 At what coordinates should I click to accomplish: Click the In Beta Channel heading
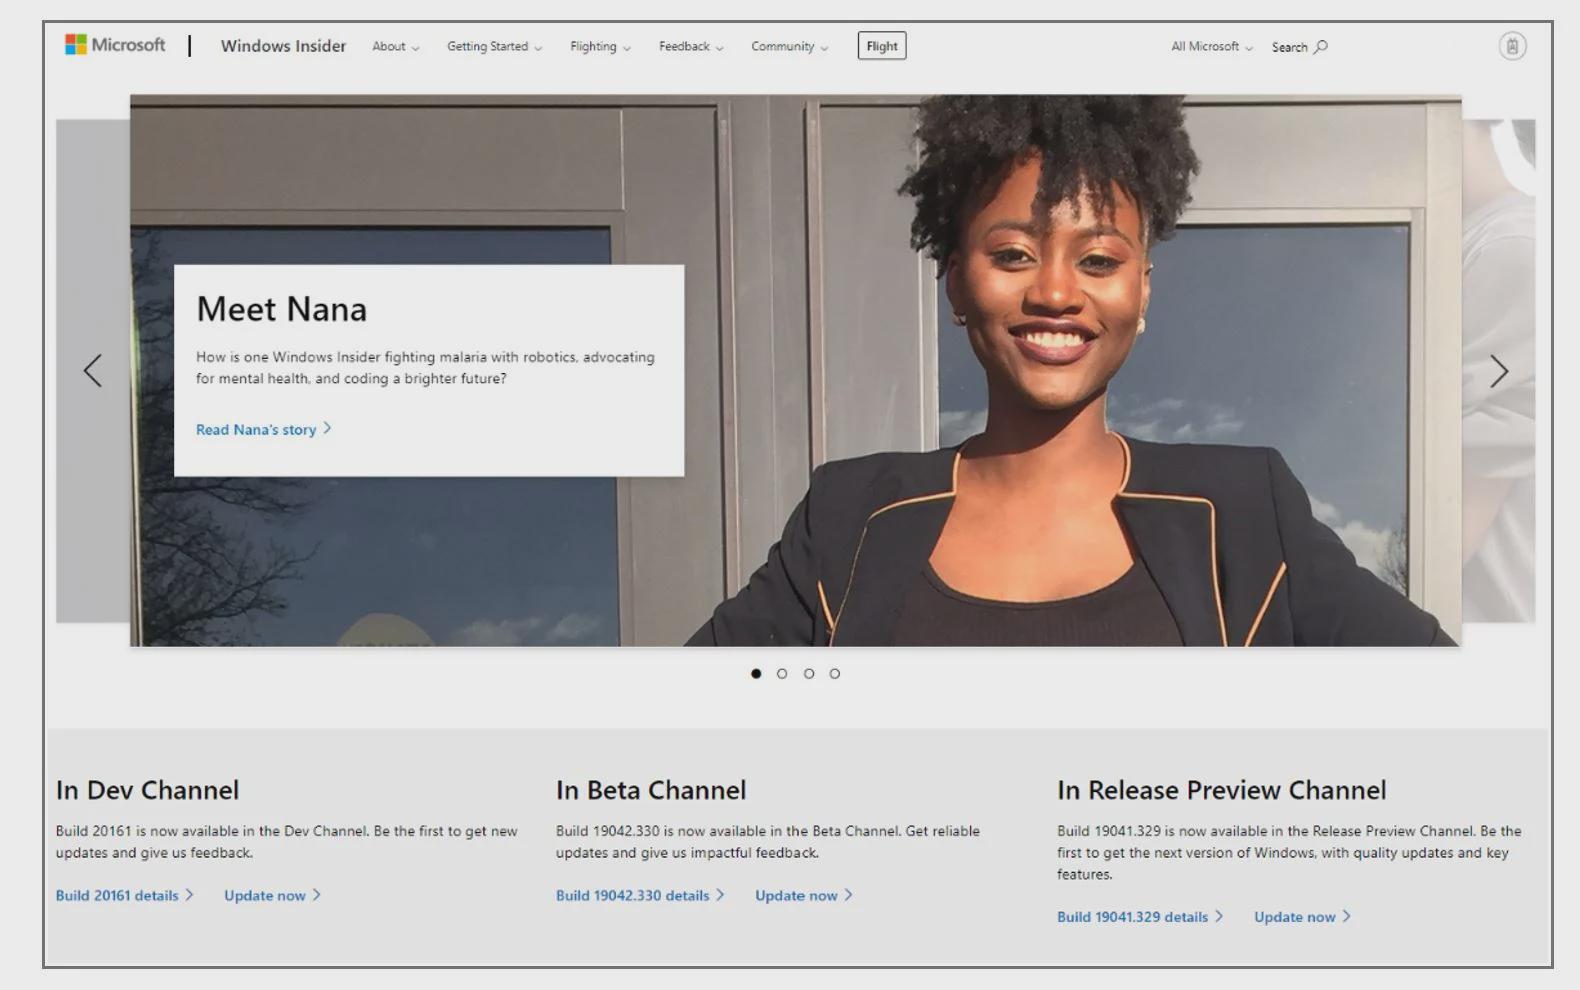point(651,790)
